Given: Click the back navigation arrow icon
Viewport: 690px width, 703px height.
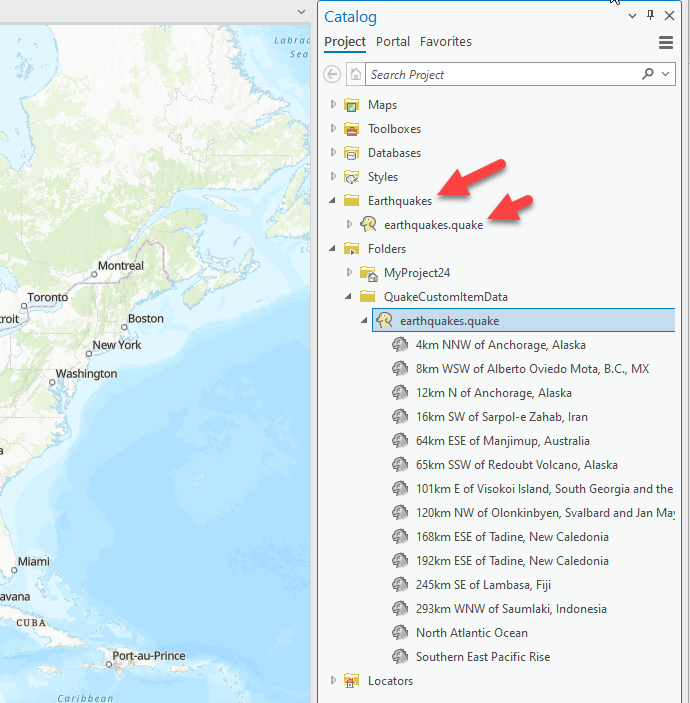Looking at the screenshot, I should (x=333, y=74).
